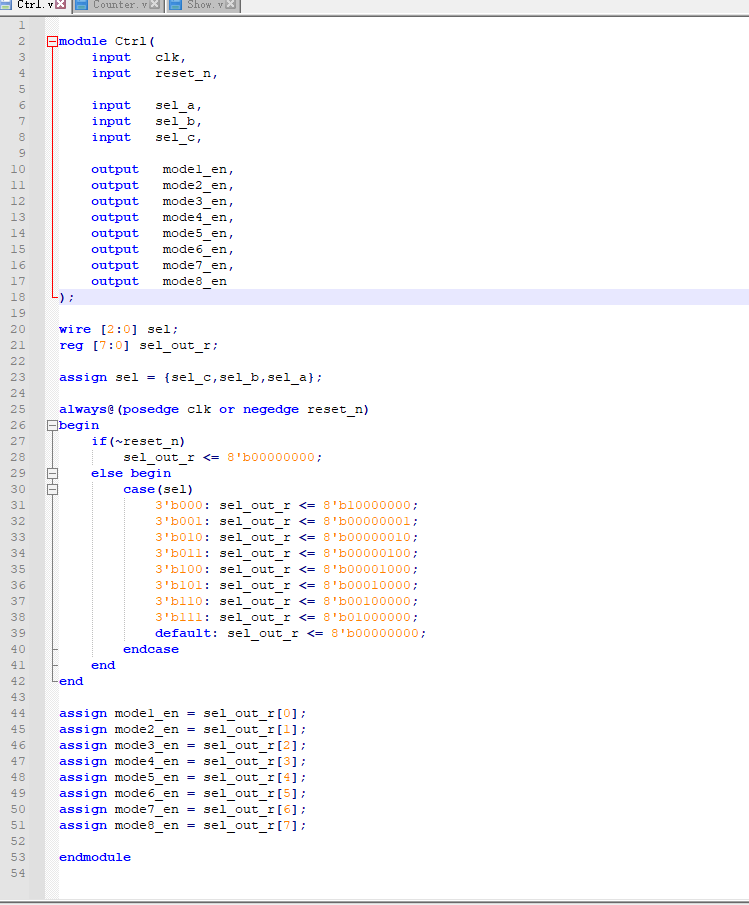Image resolution: width=749 pixels, height=905 pixels.
Task: Click the 'mode4_en,' output port
Action: (x=198, y=218)
